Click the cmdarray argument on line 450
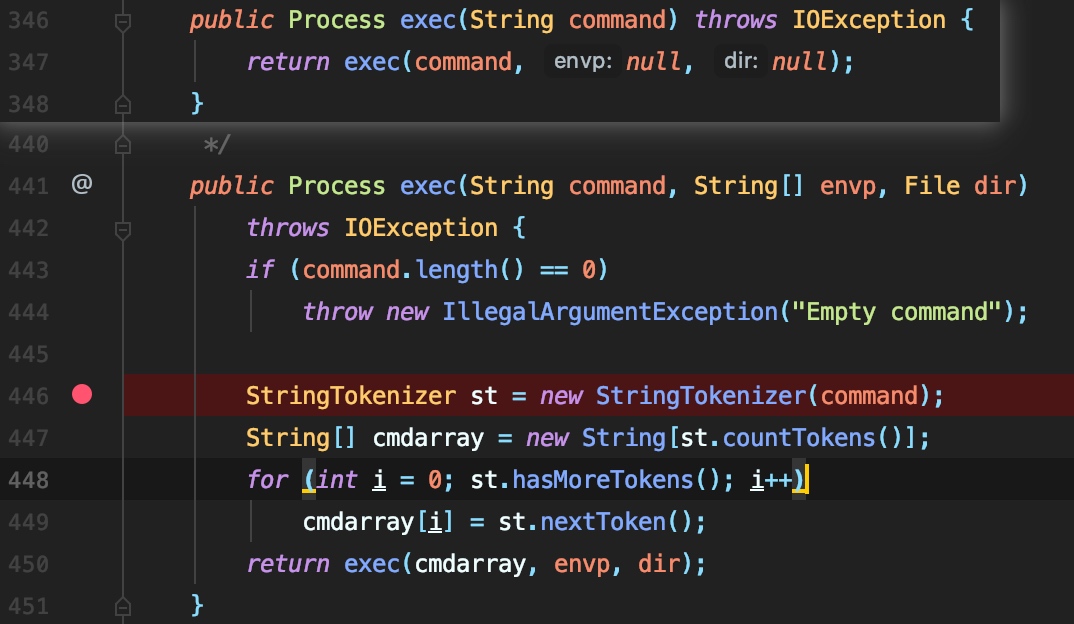The width and height of the screenshot is (1074, 624). click(470, 564)
